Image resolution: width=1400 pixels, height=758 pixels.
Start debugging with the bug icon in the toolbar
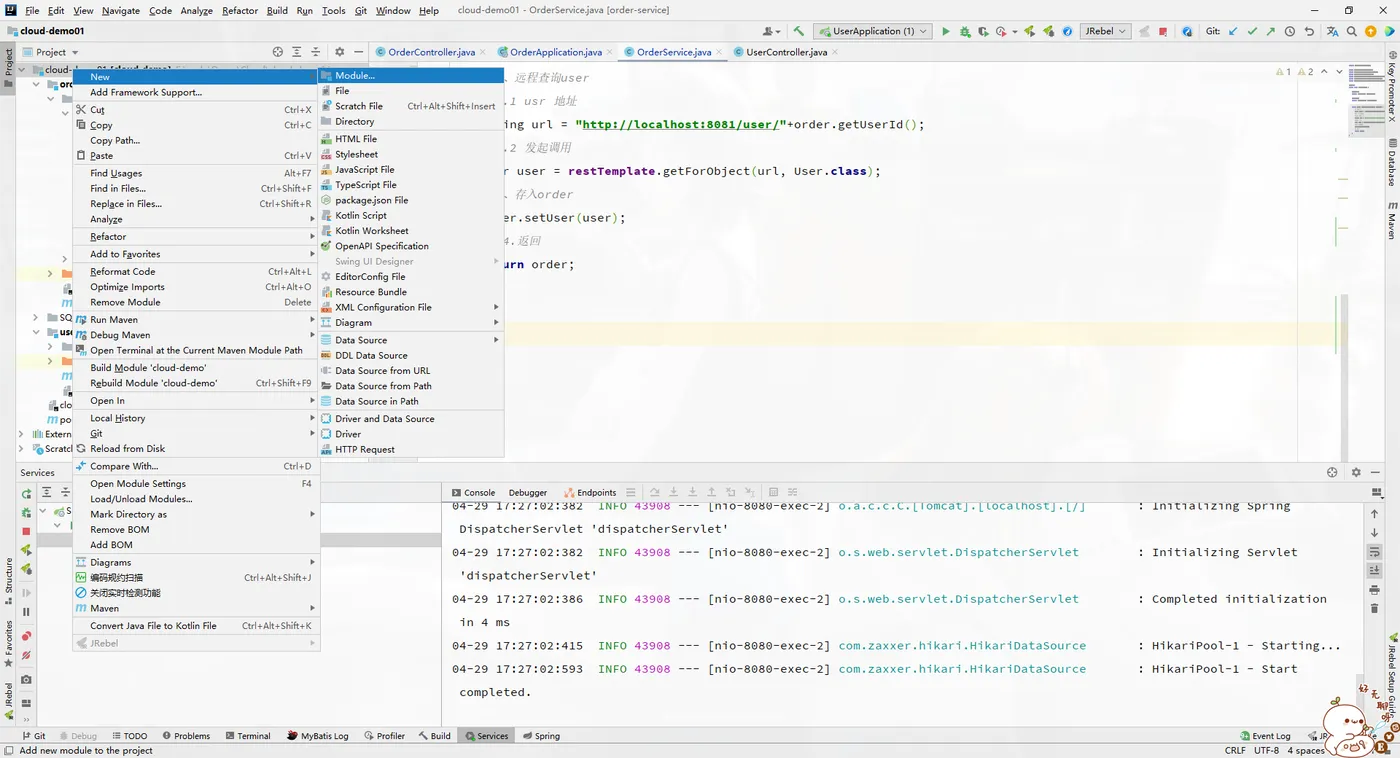pyautogui.click(x=965, y=31)
